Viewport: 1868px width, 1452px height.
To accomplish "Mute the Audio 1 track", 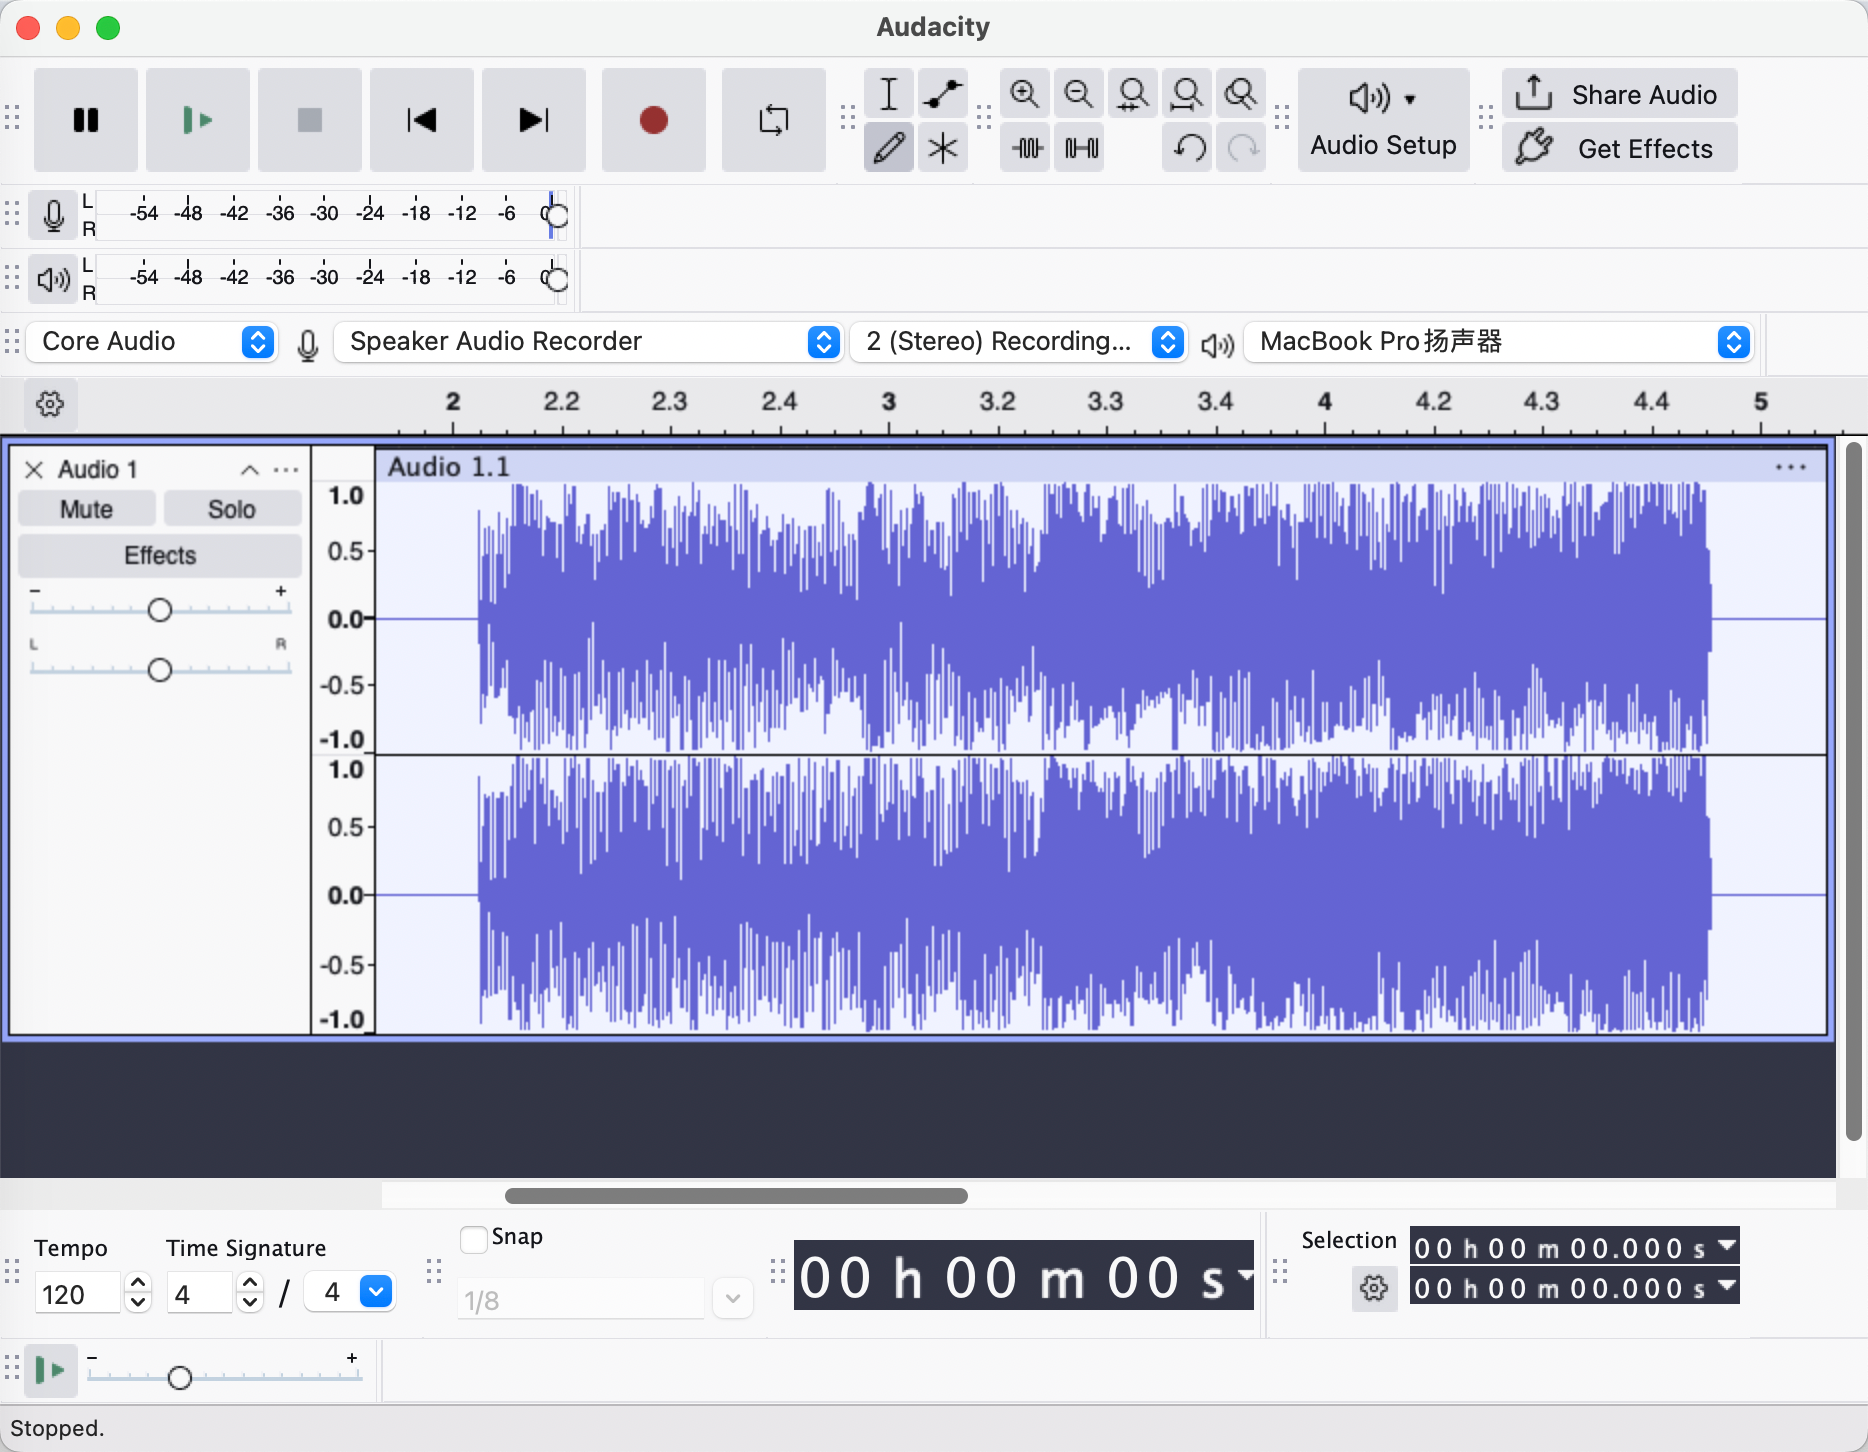I will [x=86, y=508].
